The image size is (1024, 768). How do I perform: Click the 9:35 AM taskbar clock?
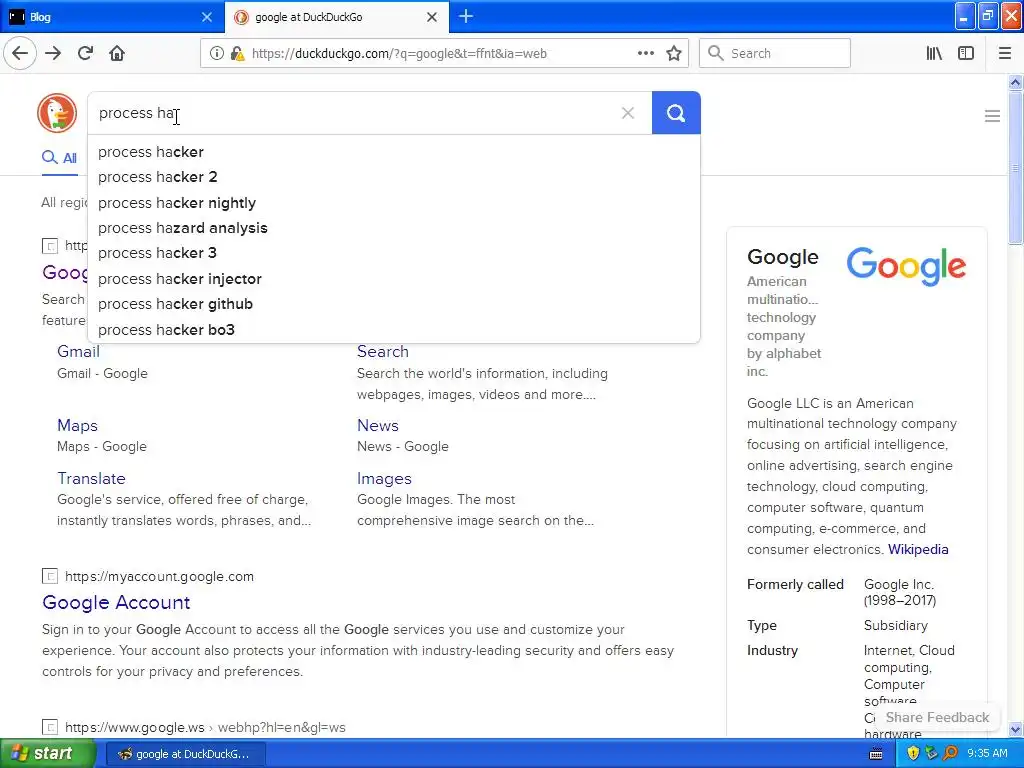(x=987, y=753)
